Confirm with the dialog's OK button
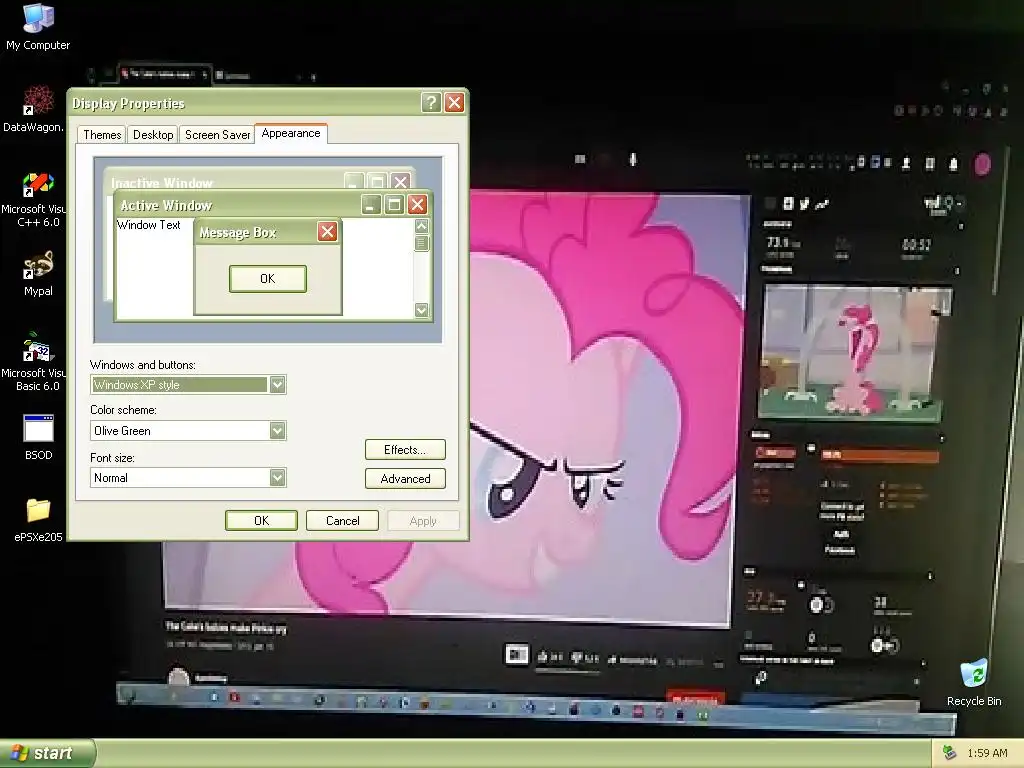The width and height of the screenshot is (1024, 768). (261, 520)
